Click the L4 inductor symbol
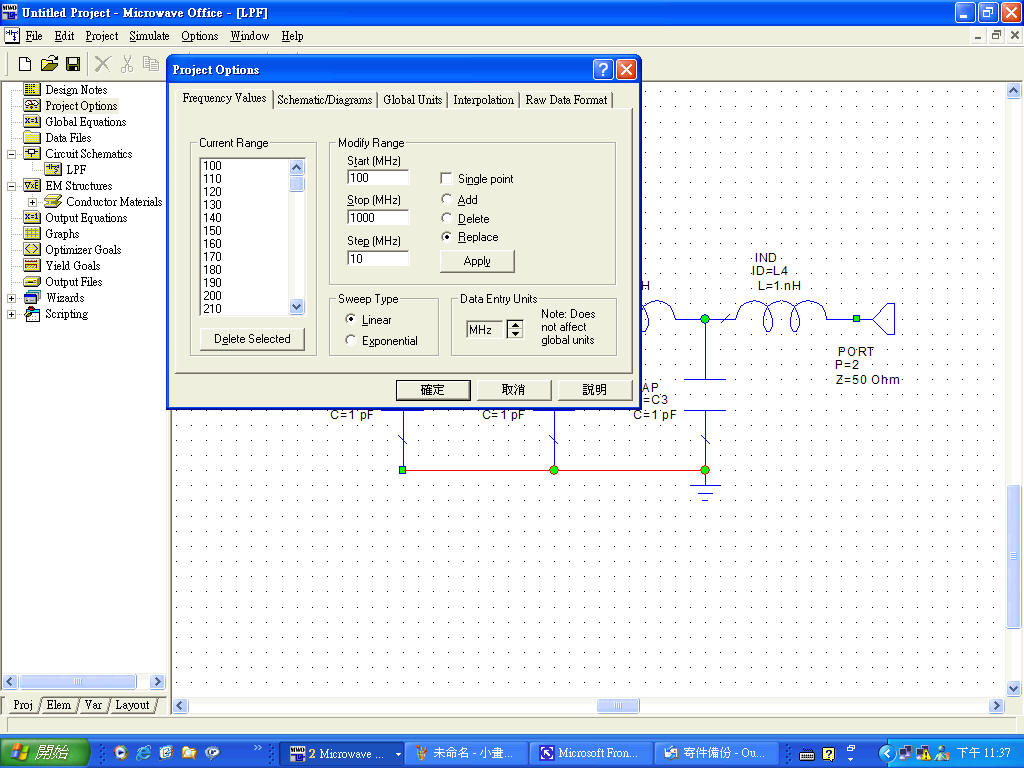Screen dimensions: 1024x768 (x=781, y=317)
